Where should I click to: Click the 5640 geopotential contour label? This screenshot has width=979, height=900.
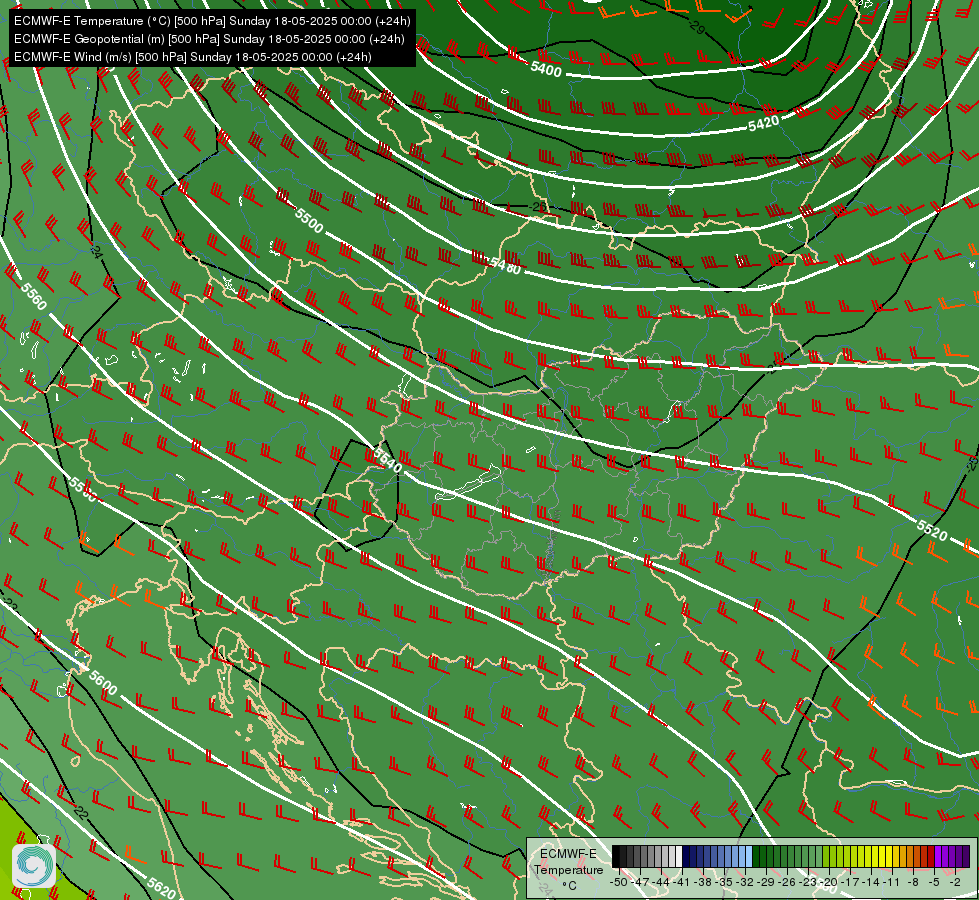pyautogui.click(x=387, y=460)
